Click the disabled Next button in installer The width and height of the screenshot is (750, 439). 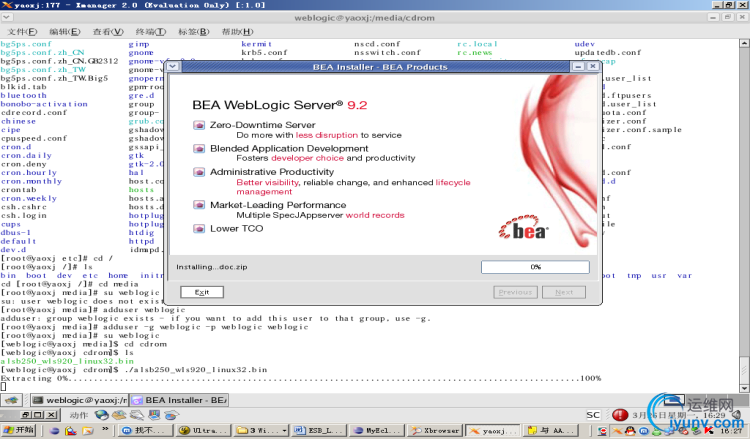(x=564, y=292)
